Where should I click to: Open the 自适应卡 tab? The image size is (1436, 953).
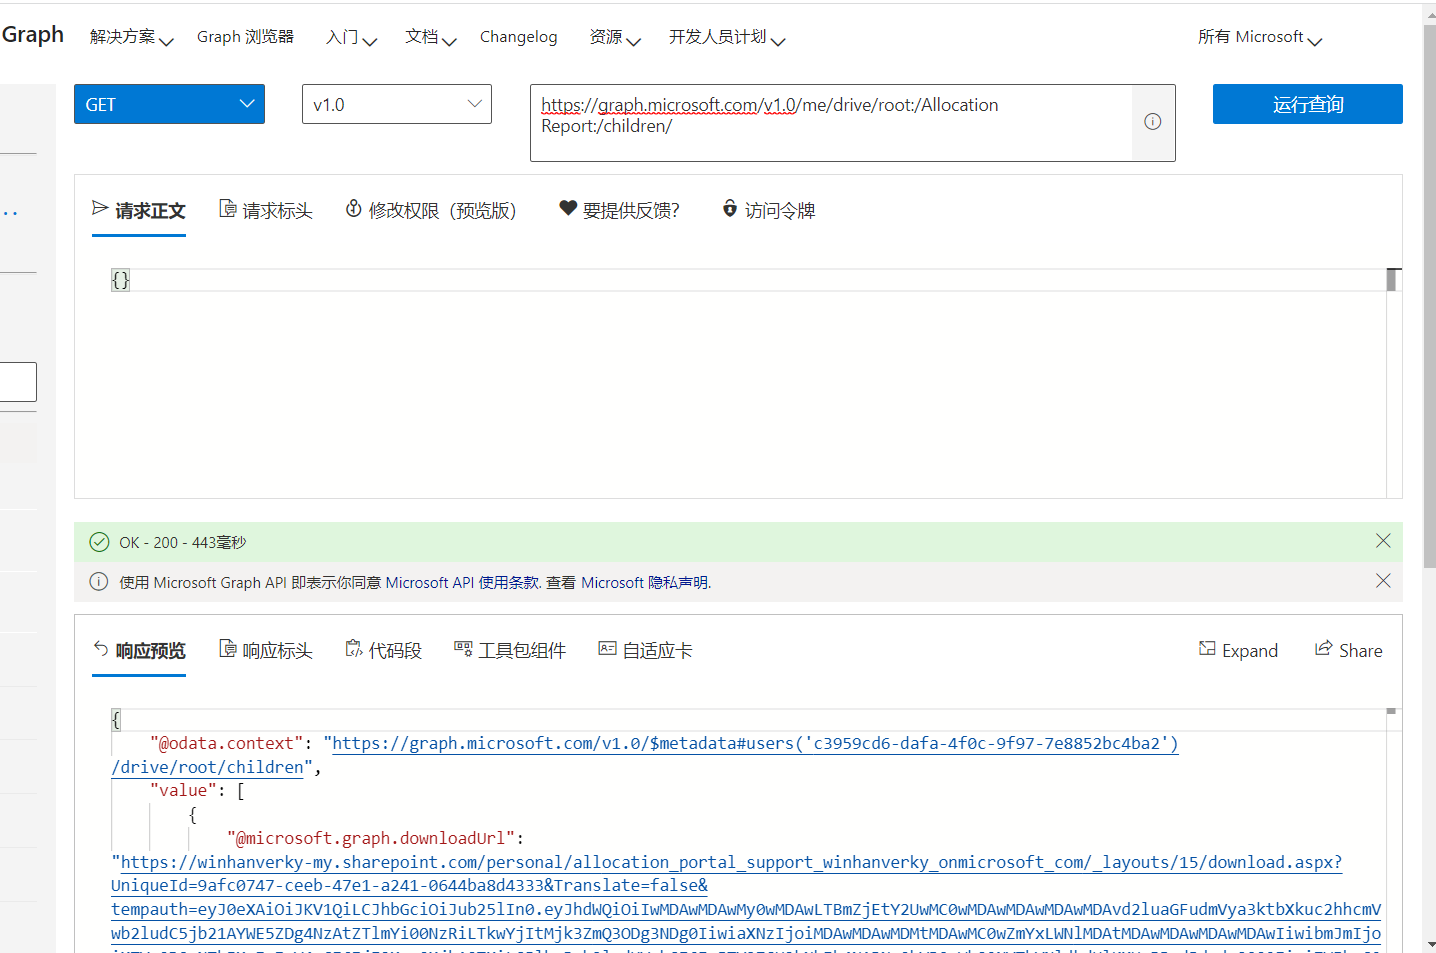click(646, 650)
